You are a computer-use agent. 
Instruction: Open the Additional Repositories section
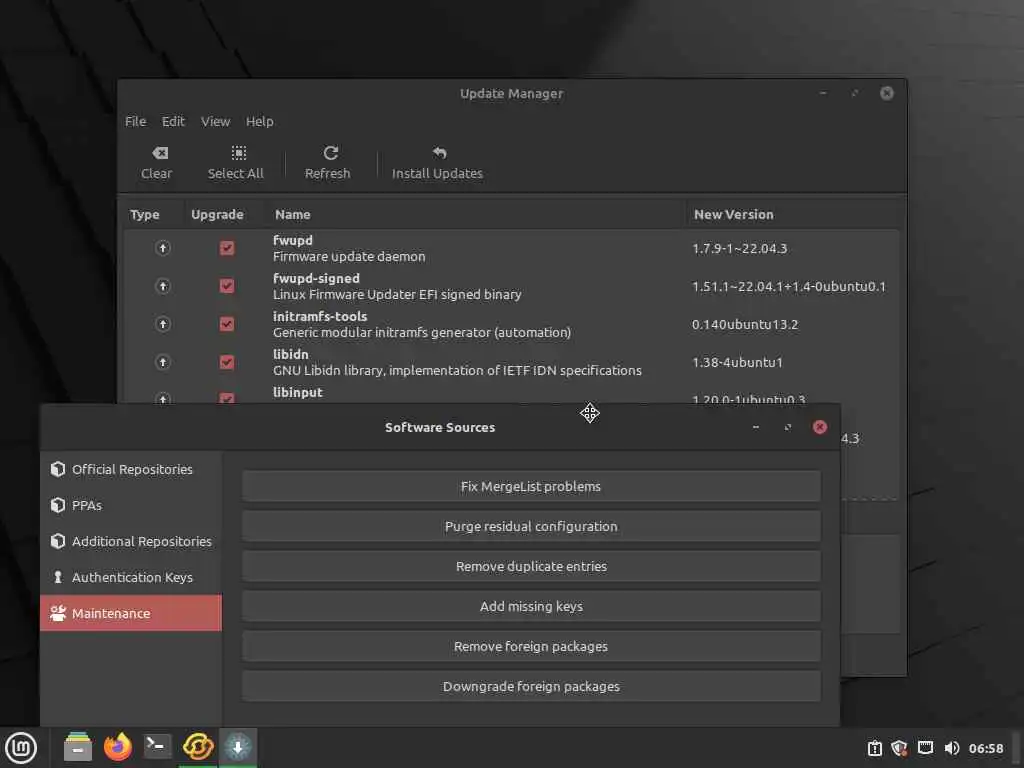[x=131, y=541]
